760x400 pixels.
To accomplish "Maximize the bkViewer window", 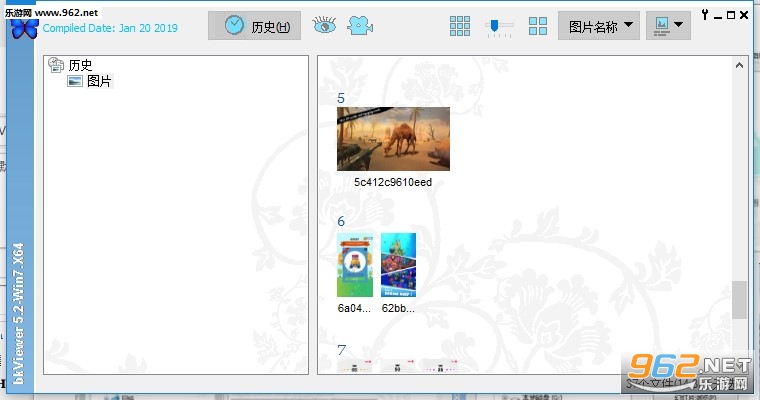I will pos(731,15).
